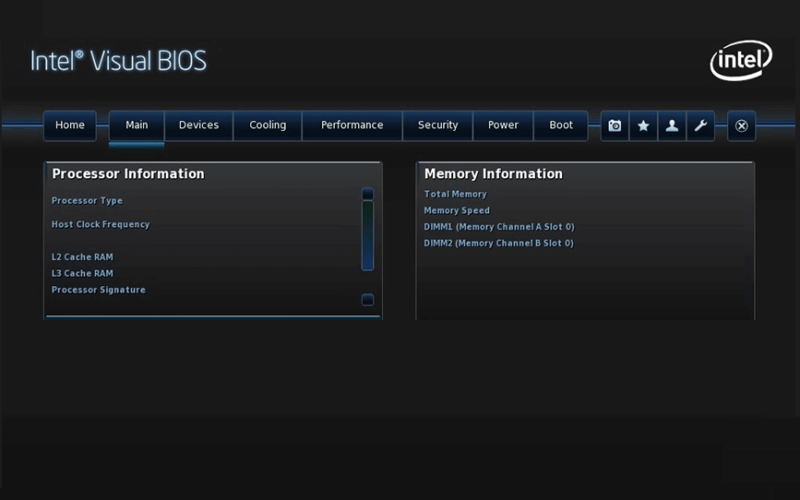
Task: Click the Processor Information scrollbar thumb
Action: coord(367,235)
